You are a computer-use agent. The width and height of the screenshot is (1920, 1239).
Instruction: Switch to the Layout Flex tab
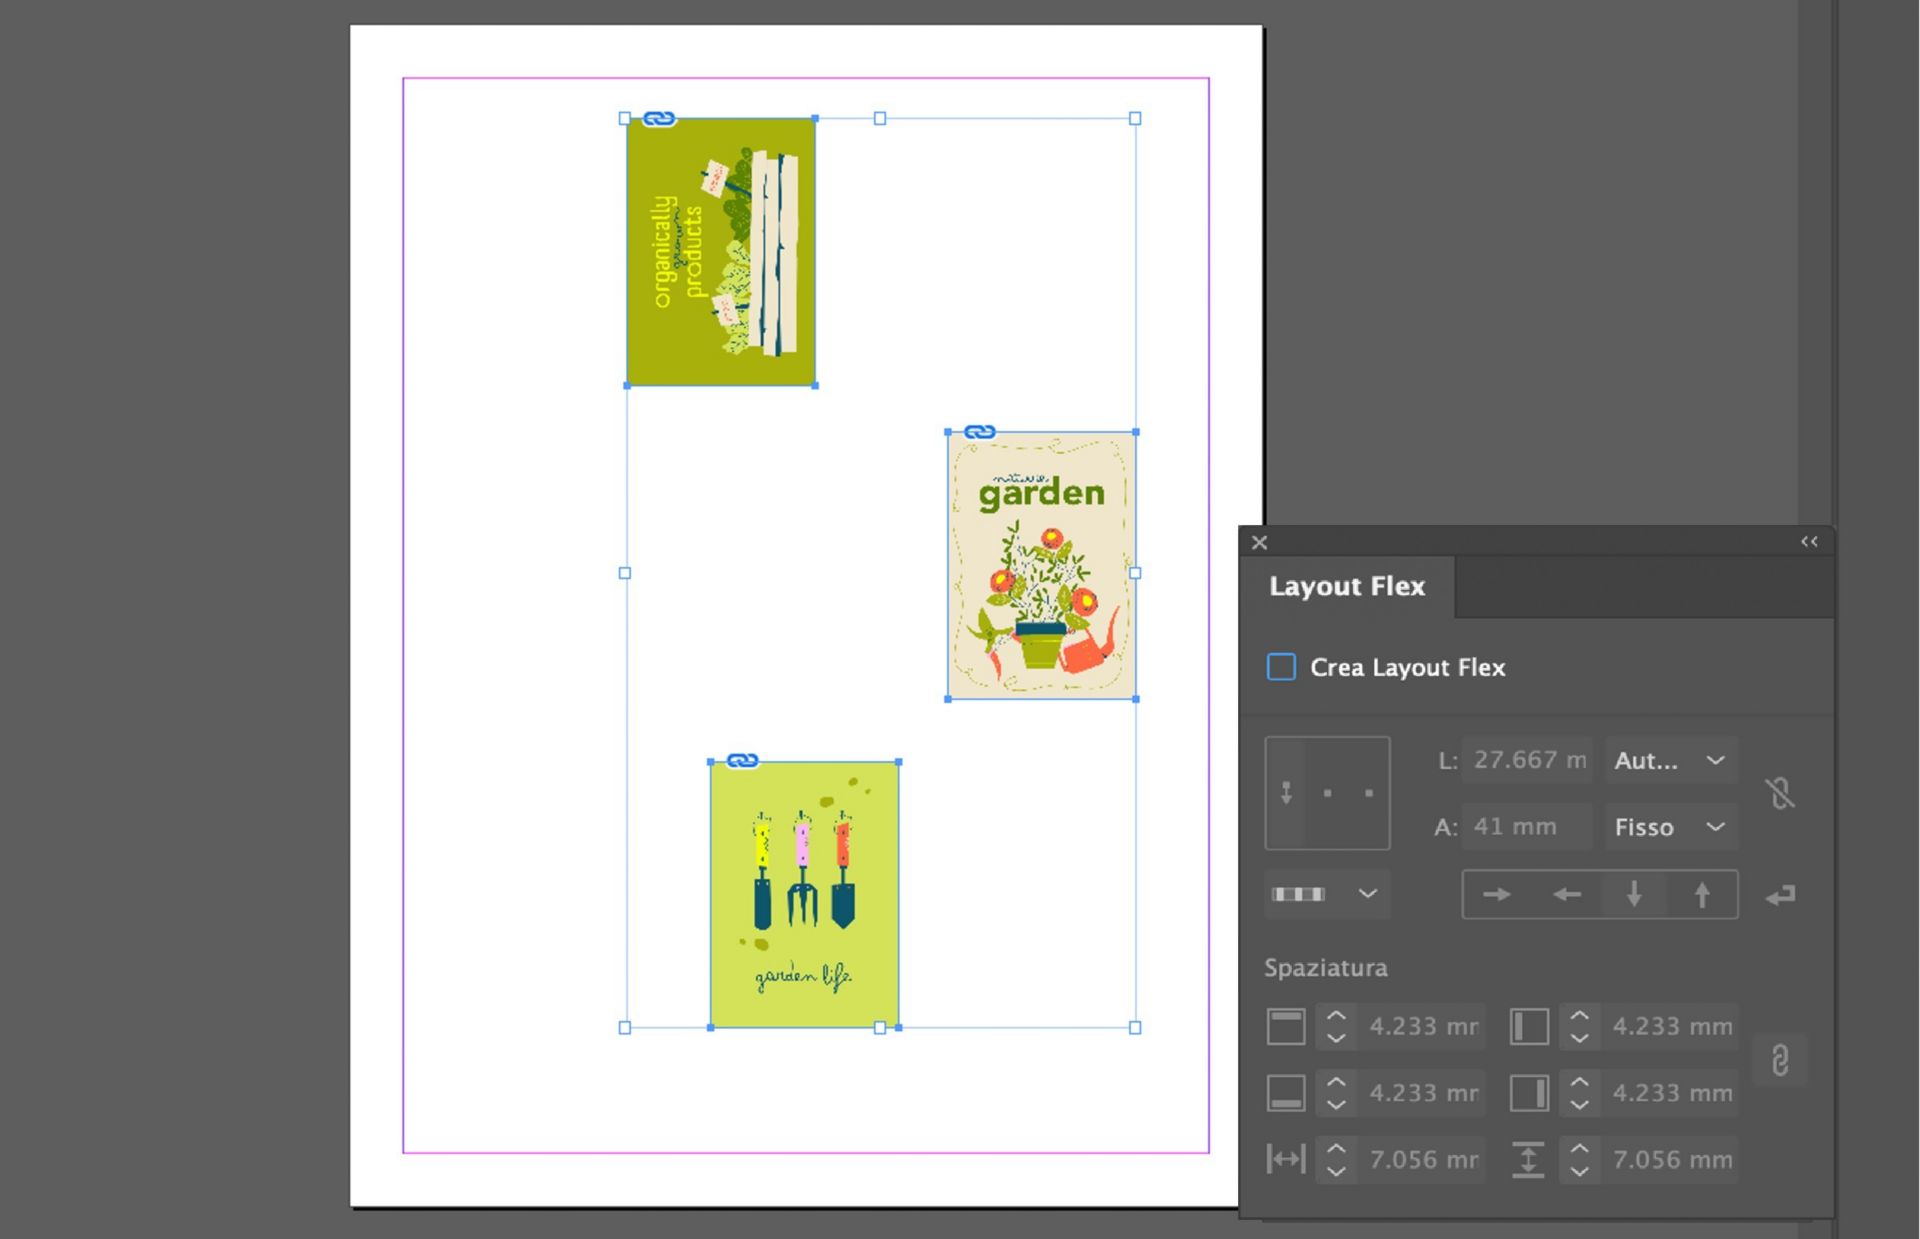pos(1347,586)
